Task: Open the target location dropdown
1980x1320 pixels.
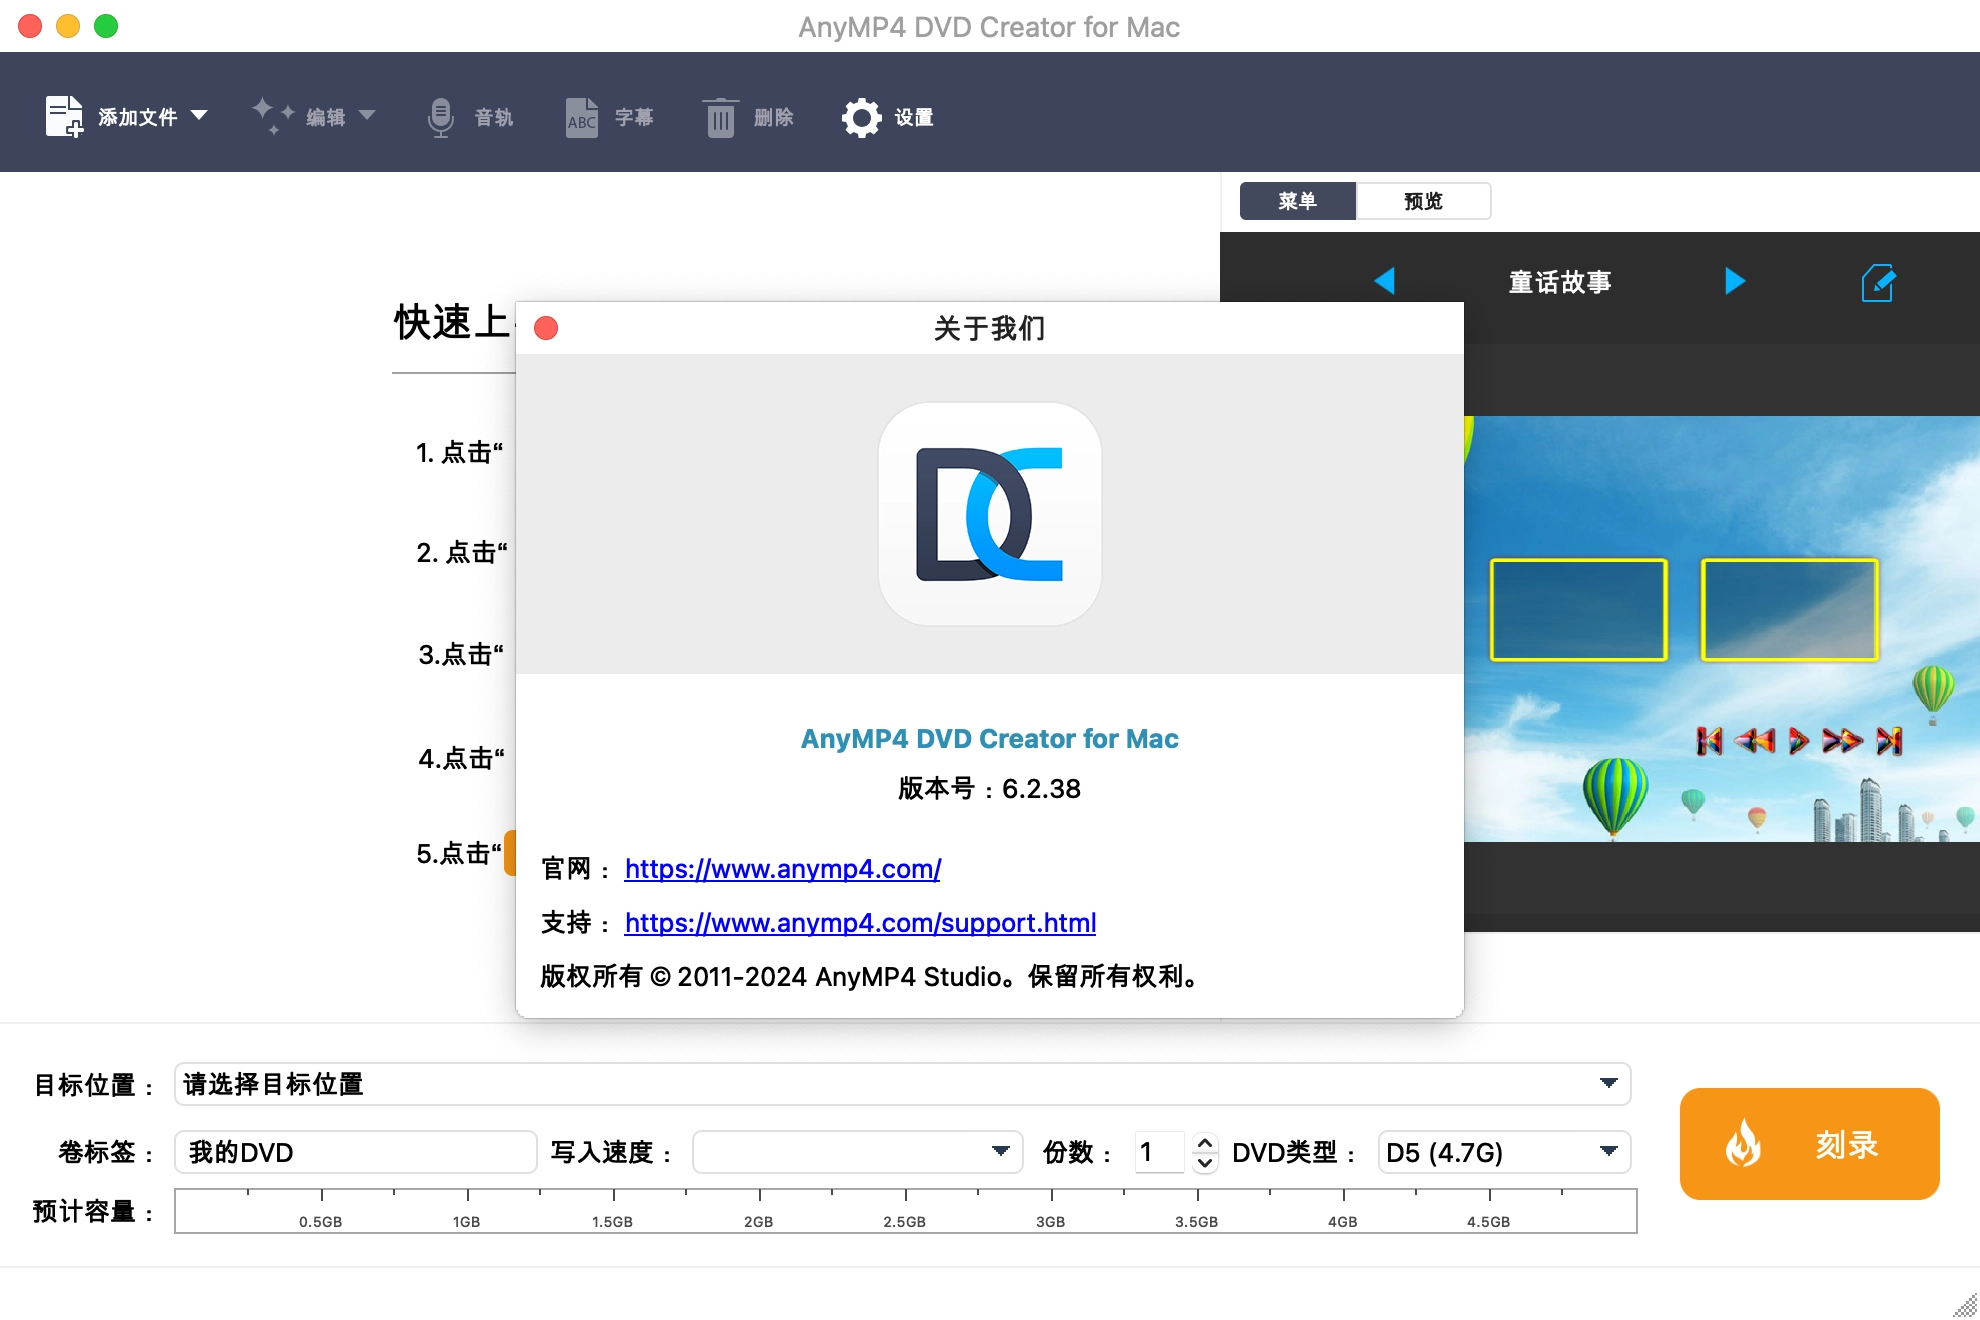Action: [x=1608, y=1084]
